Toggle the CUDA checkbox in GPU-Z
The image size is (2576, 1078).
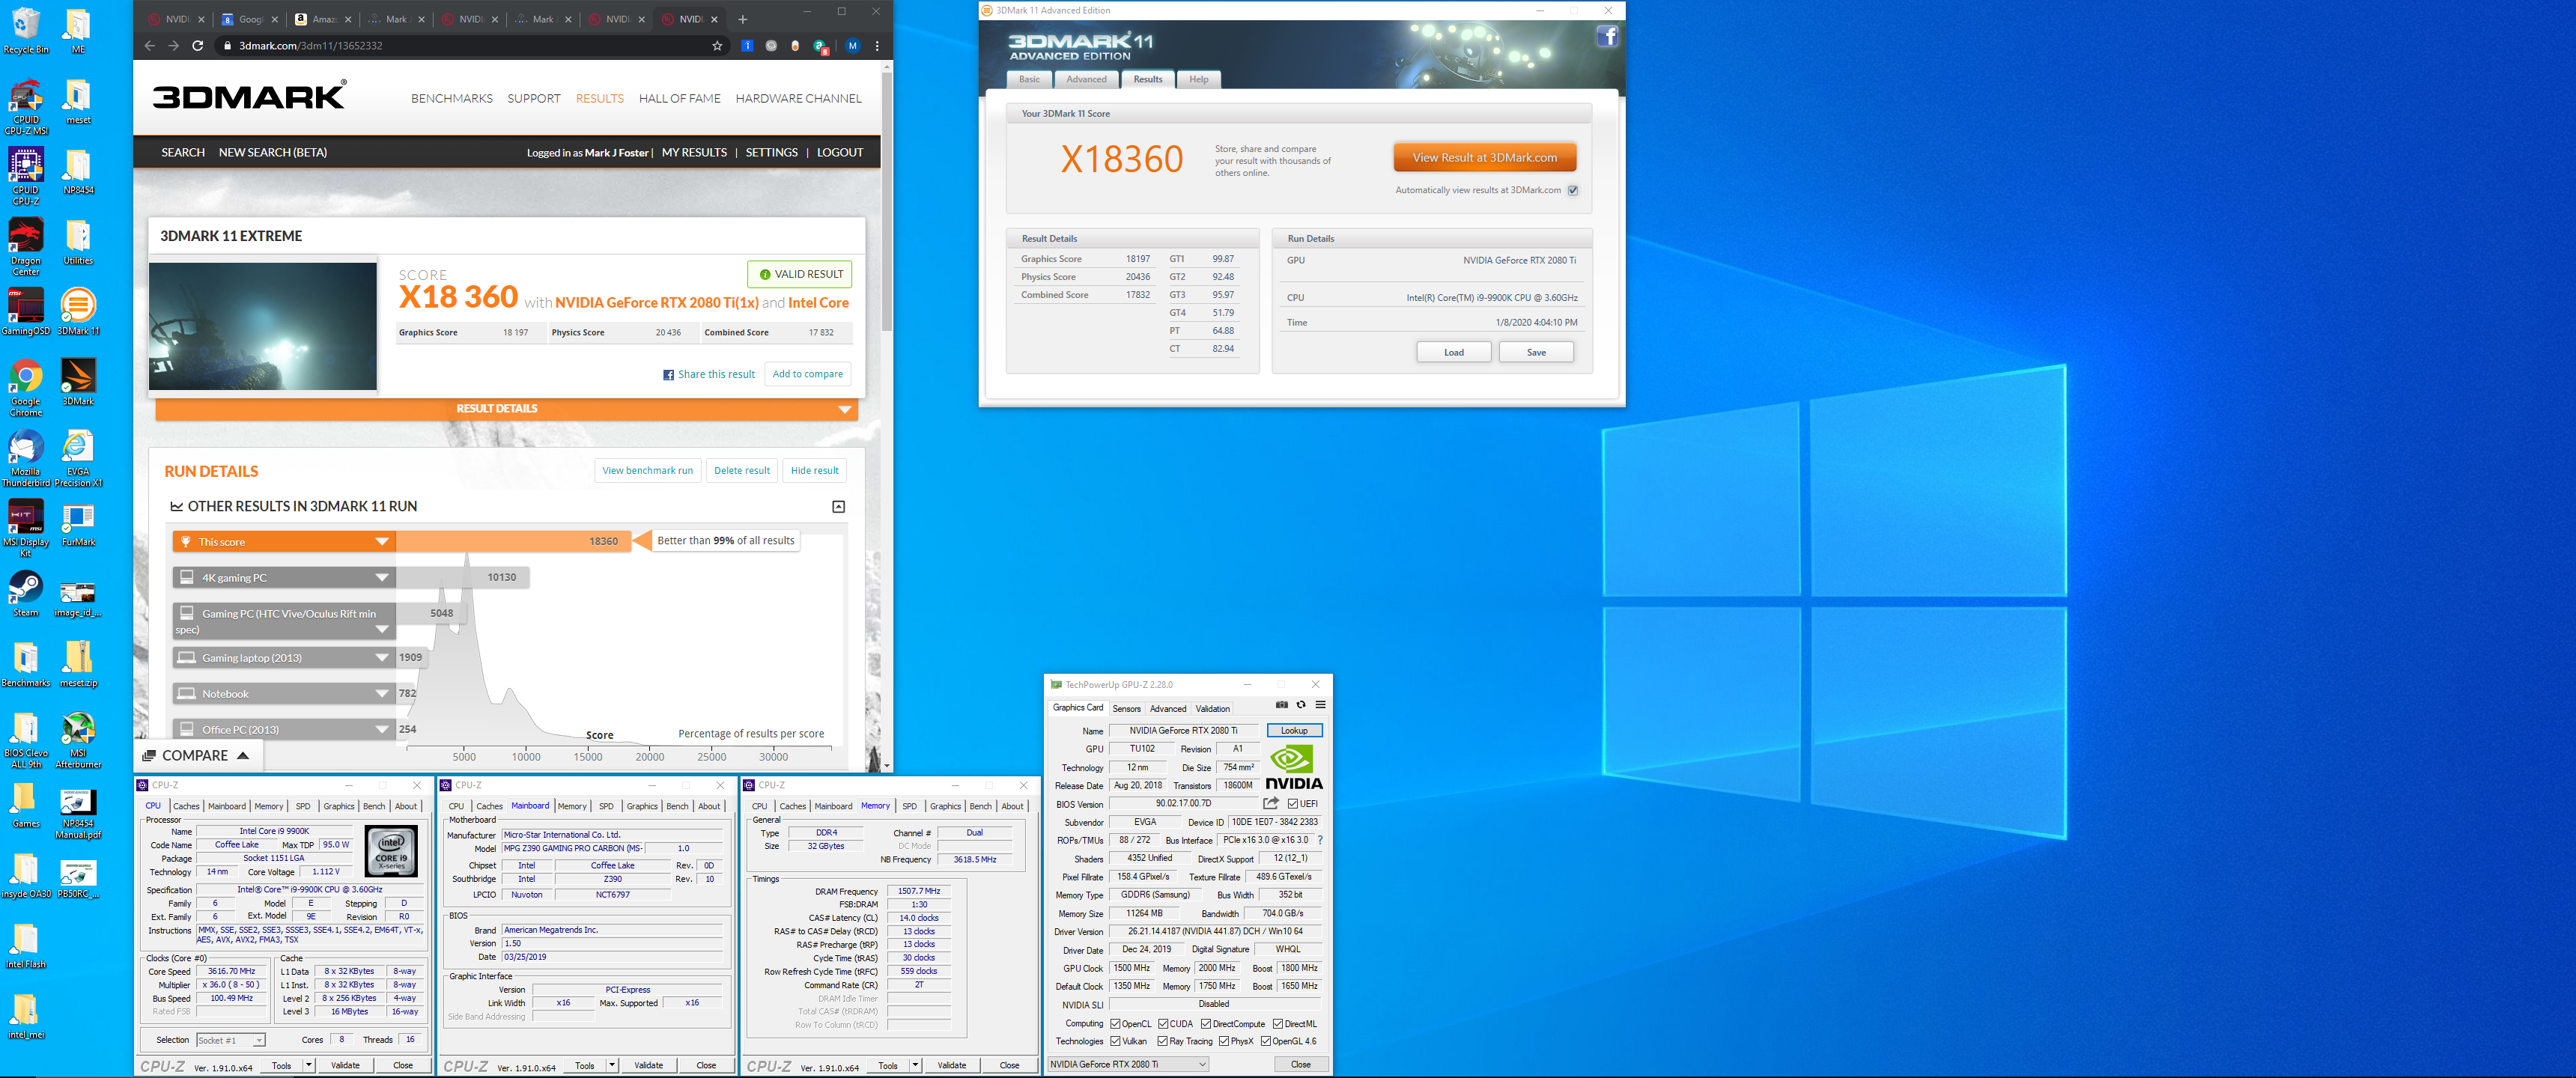click(1163, 1023)
